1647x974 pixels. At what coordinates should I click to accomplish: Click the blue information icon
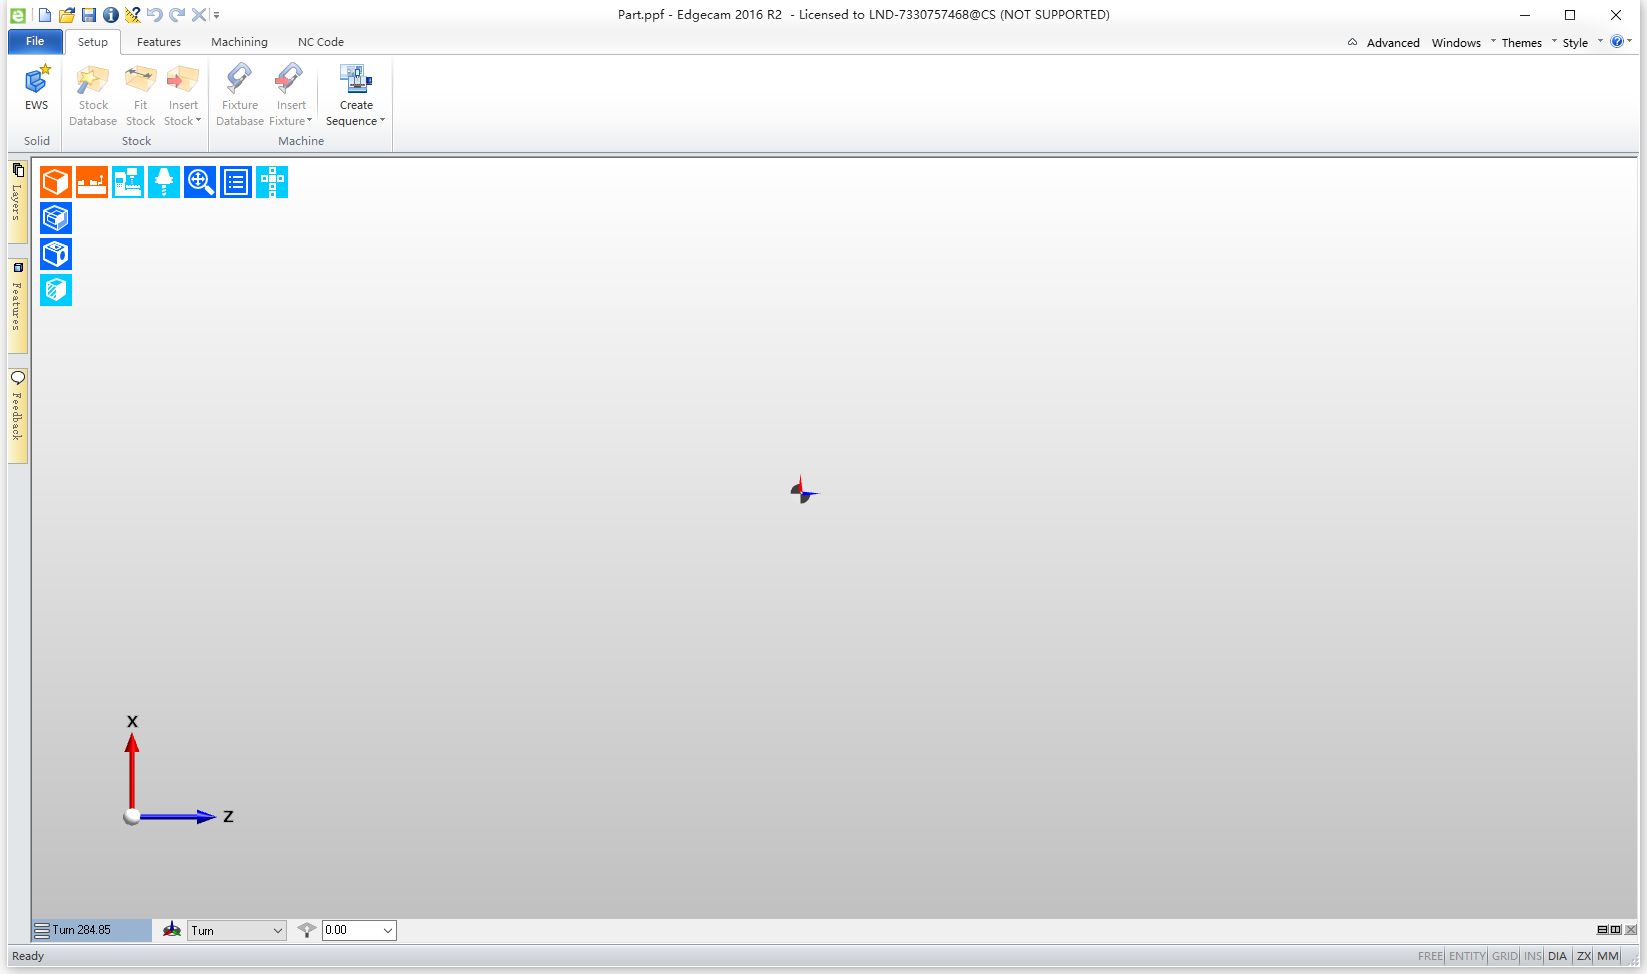pyautogui.click(x=111, y=15)
